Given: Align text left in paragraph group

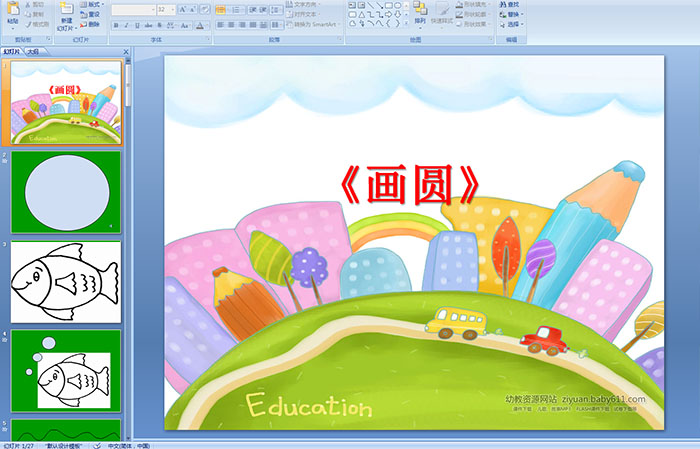Looking at the screenshot, I should click(x=220, y=25).
